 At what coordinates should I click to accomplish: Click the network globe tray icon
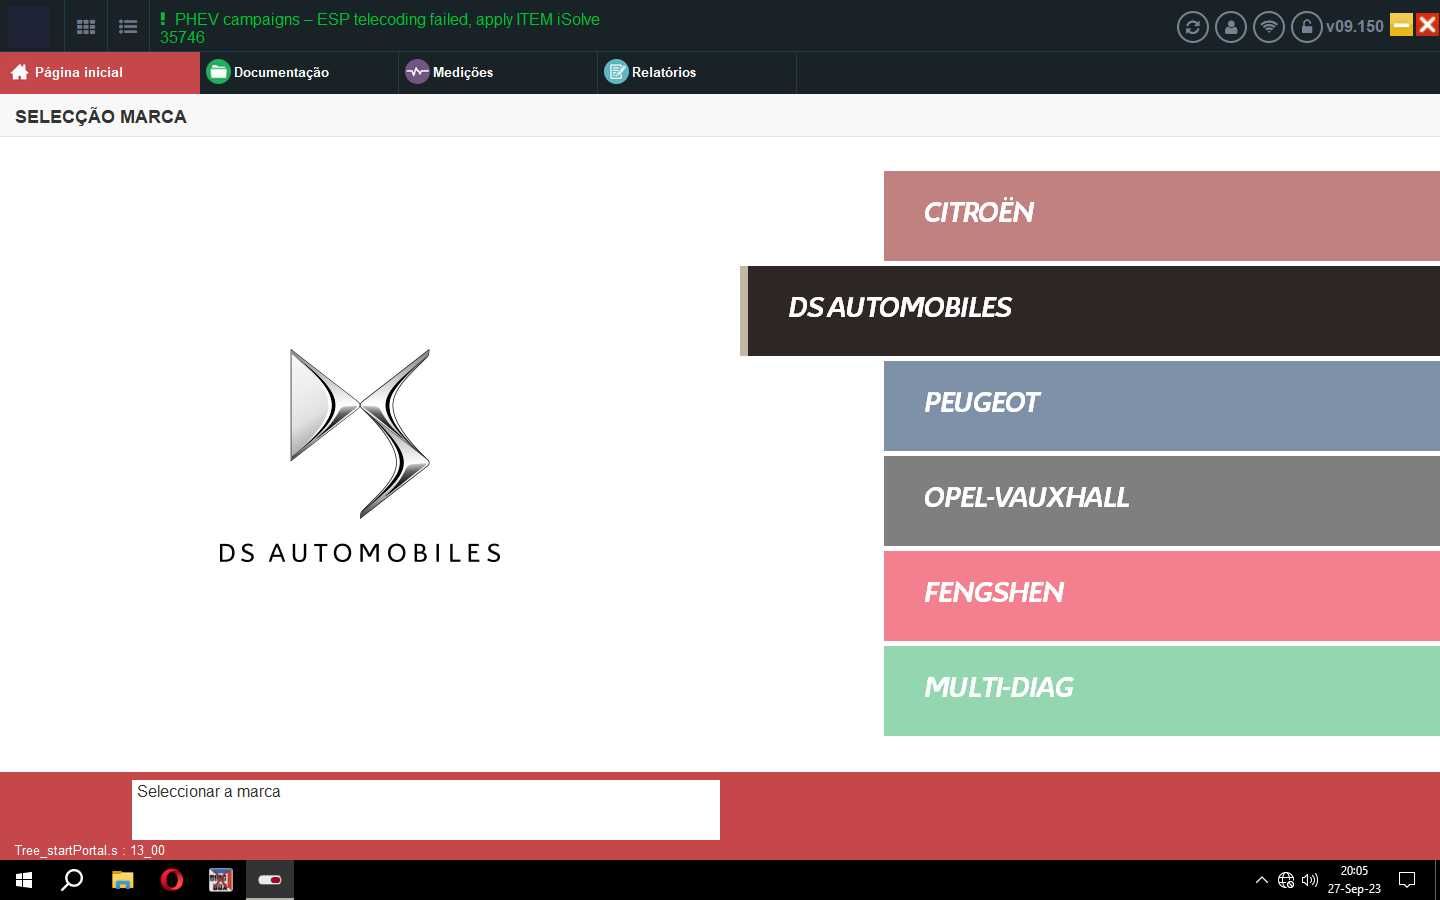pos(1286,880)
